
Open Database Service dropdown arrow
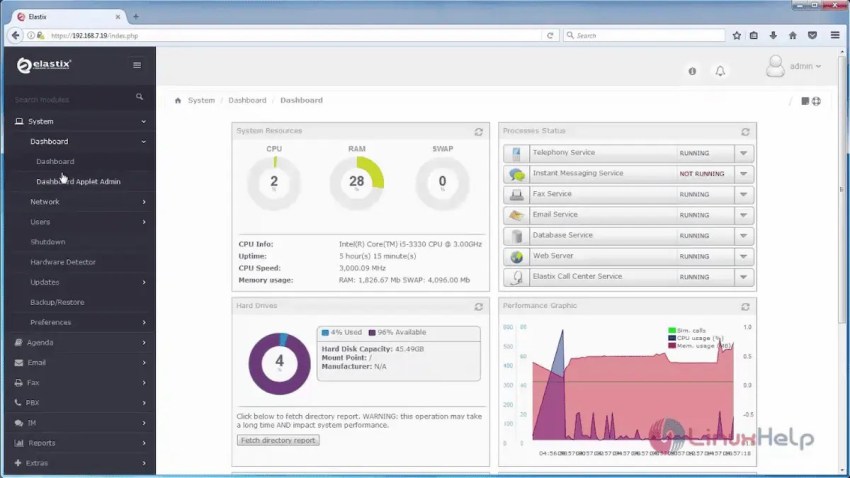pyautogui.click(x=744, y=236)
